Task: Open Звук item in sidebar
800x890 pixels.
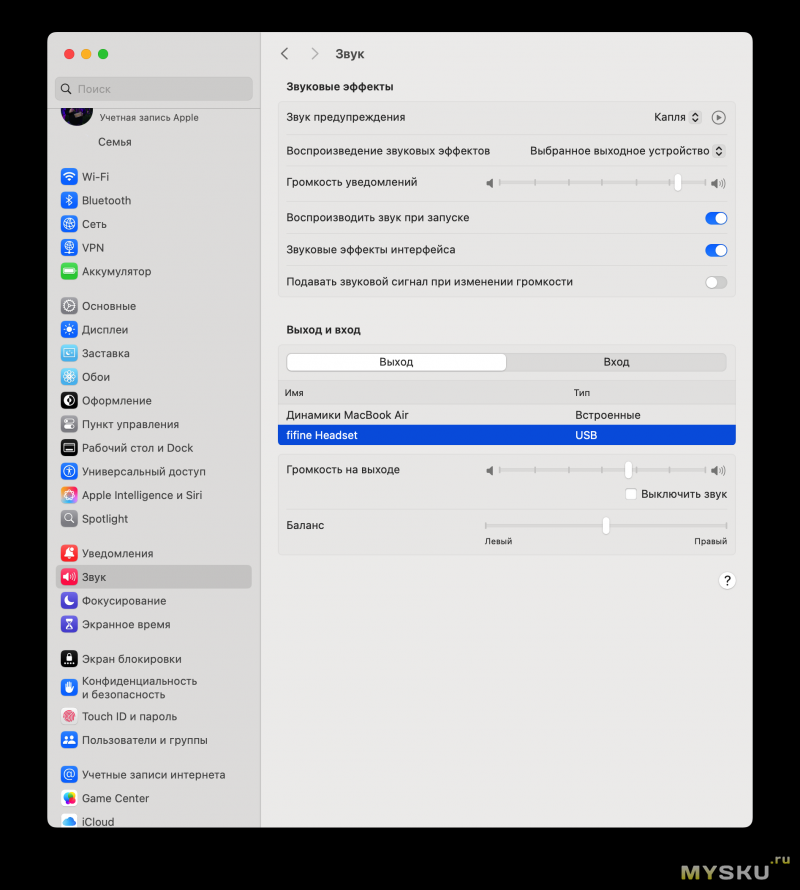Action: (154, 577)
